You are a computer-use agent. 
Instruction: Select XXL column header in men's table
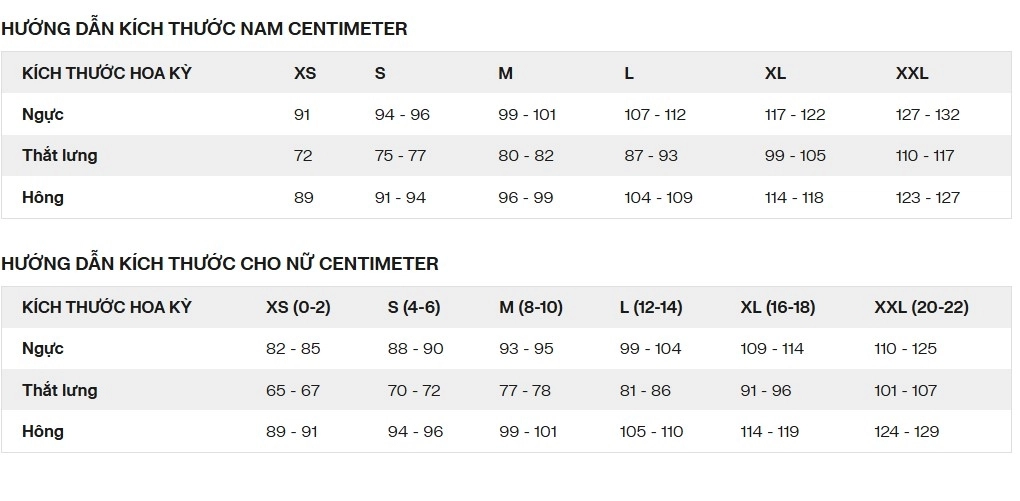pos(912,74)
